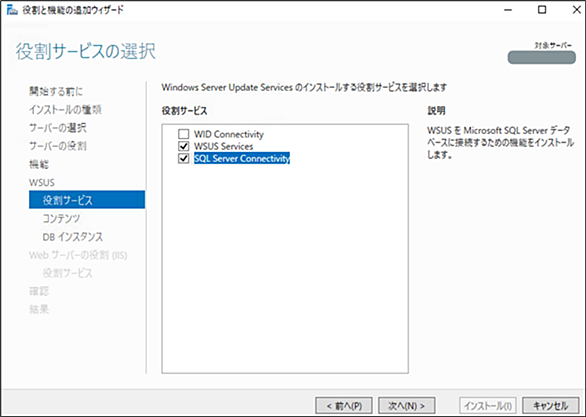The width and height of the screenshot is (586, 417).
Task: Click the インストール(I) button
Action: tap(488, 405)
